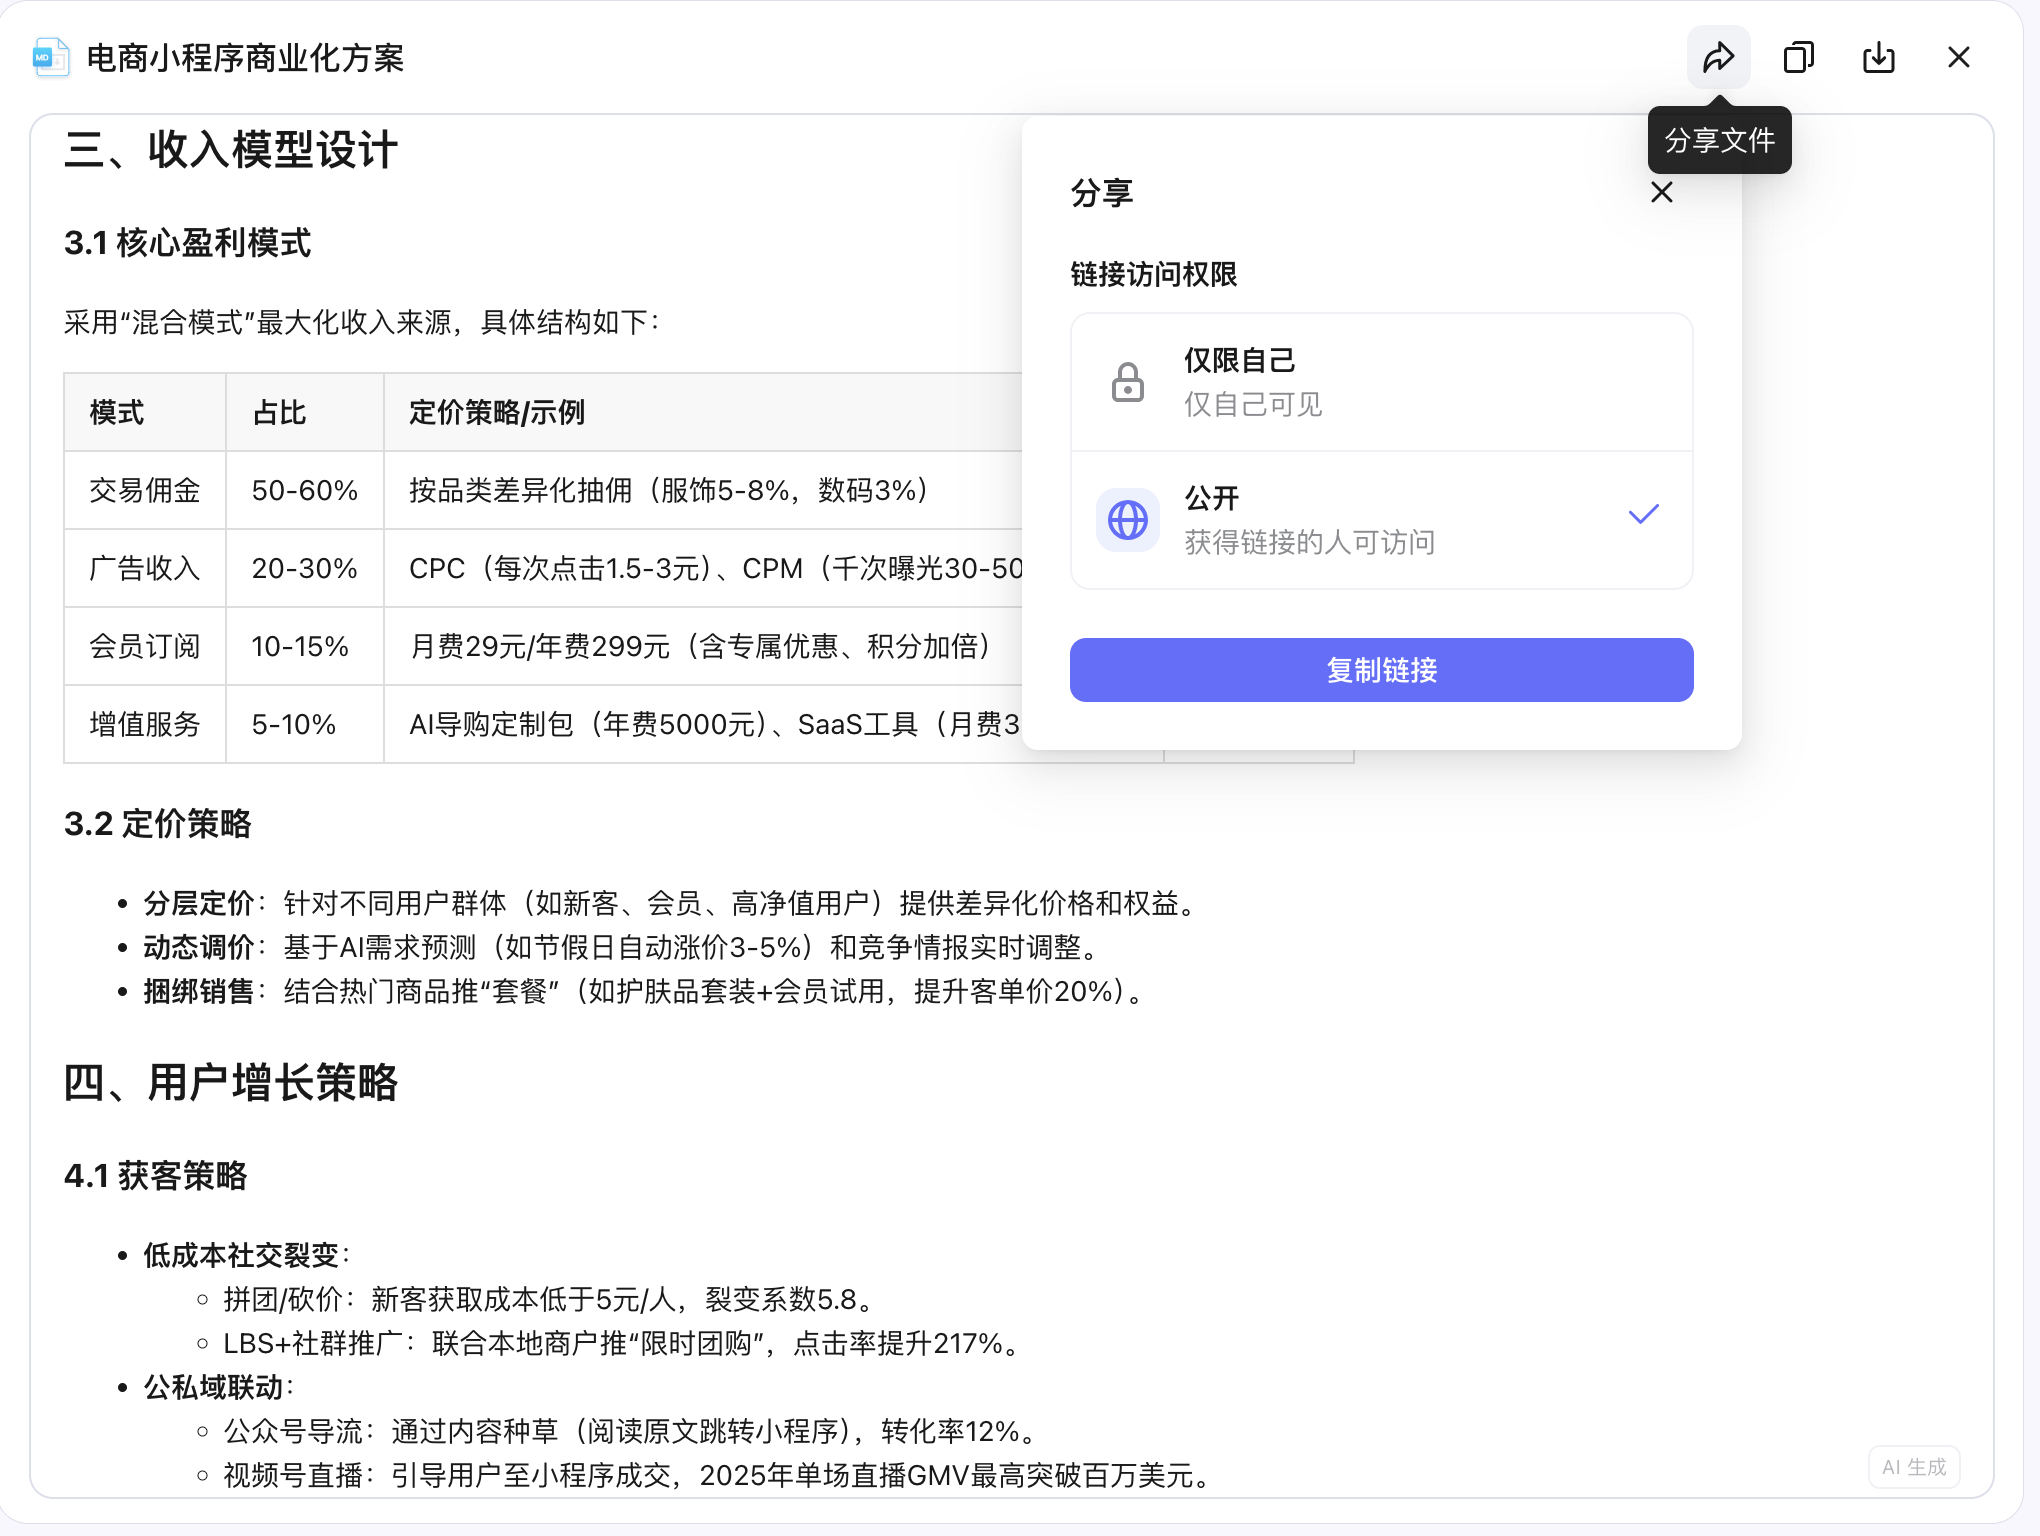Click the 分享文件 tooltip
2040x1536 pixels.
pyautogui.click(x=1719, y=140)
